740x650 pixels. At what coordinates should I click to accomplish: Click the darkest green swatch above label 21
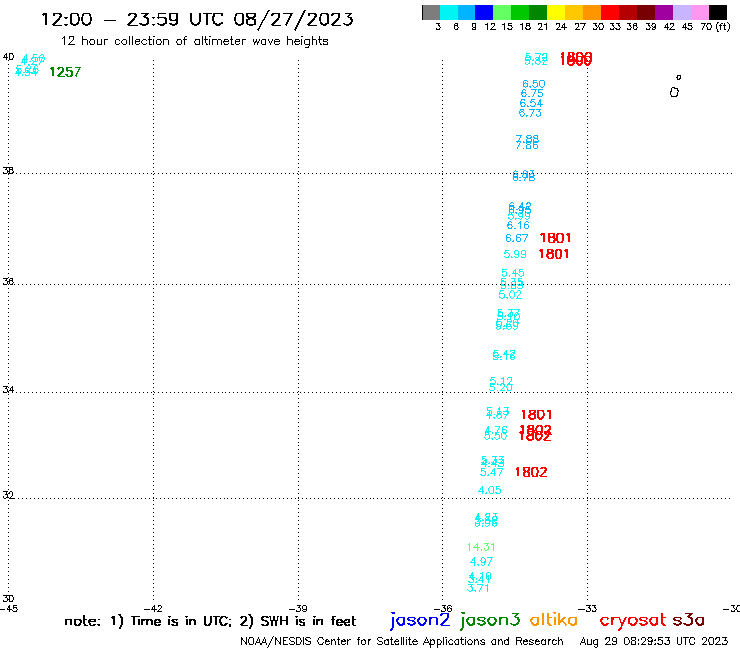pyautogui.click(x=538, y=12)
